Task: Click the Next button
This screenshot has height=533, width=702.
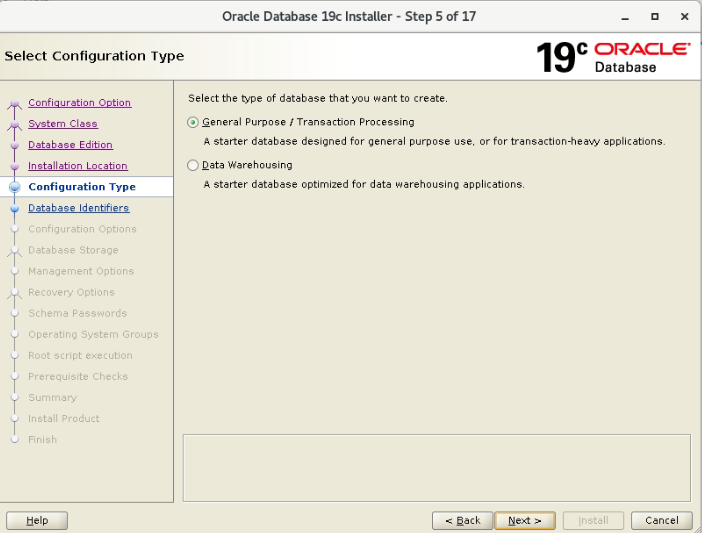Action: [x=525, y=520]
